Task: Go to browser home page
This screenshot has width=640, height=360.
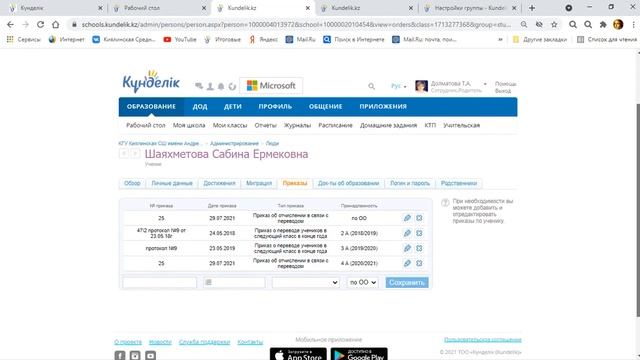Action: [56, 24]
